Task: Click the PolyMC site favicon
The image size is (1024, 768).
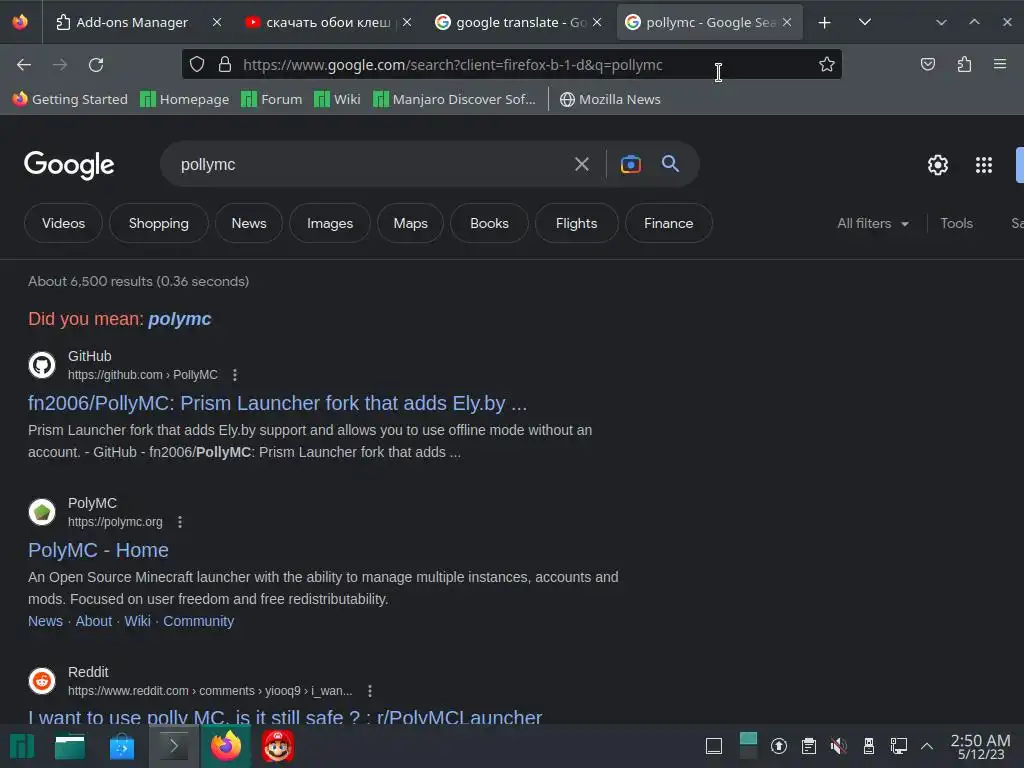Action: (42, 512)
